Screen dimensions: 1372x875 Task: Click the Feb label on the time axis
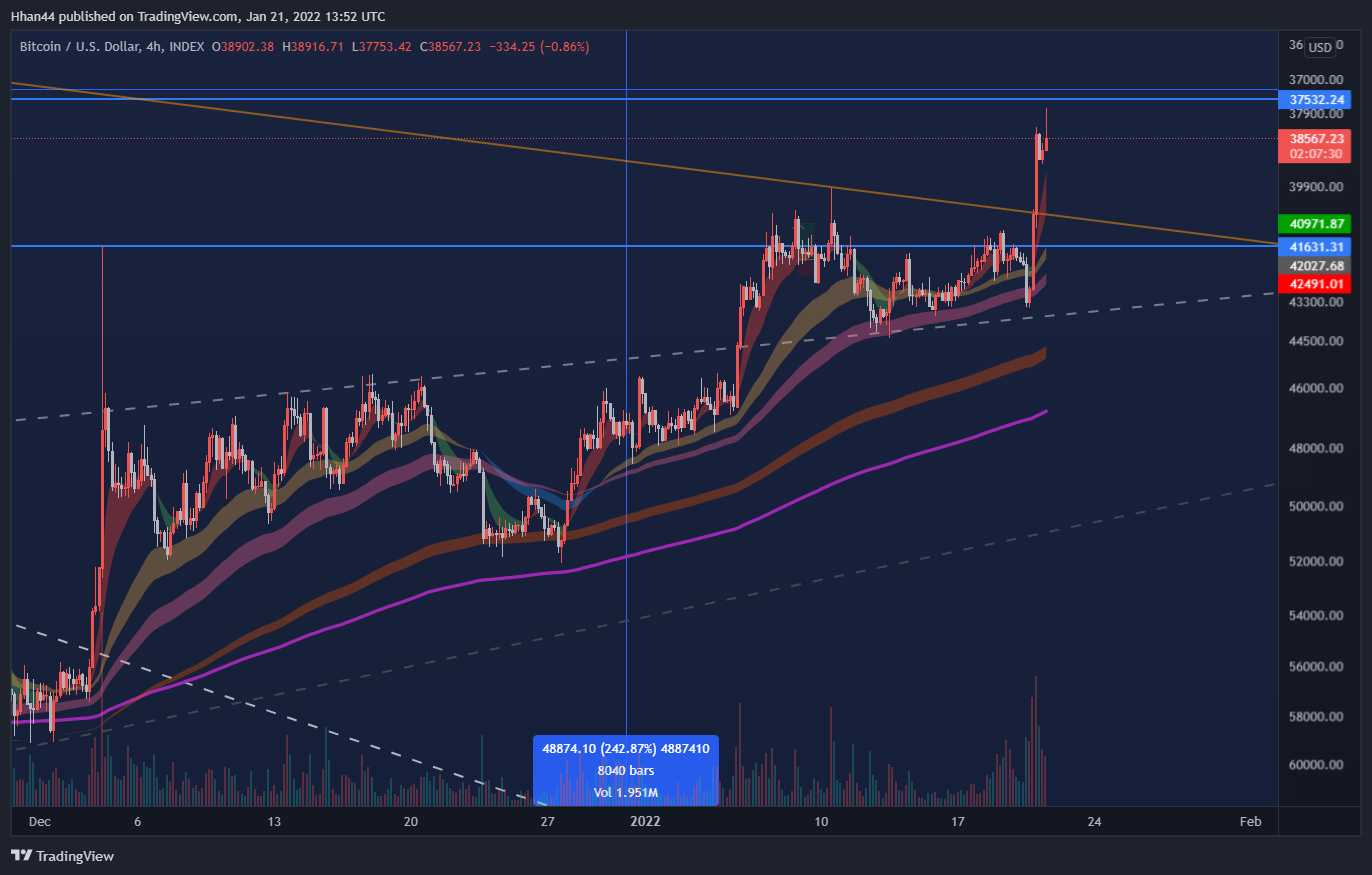(1250, 822)
